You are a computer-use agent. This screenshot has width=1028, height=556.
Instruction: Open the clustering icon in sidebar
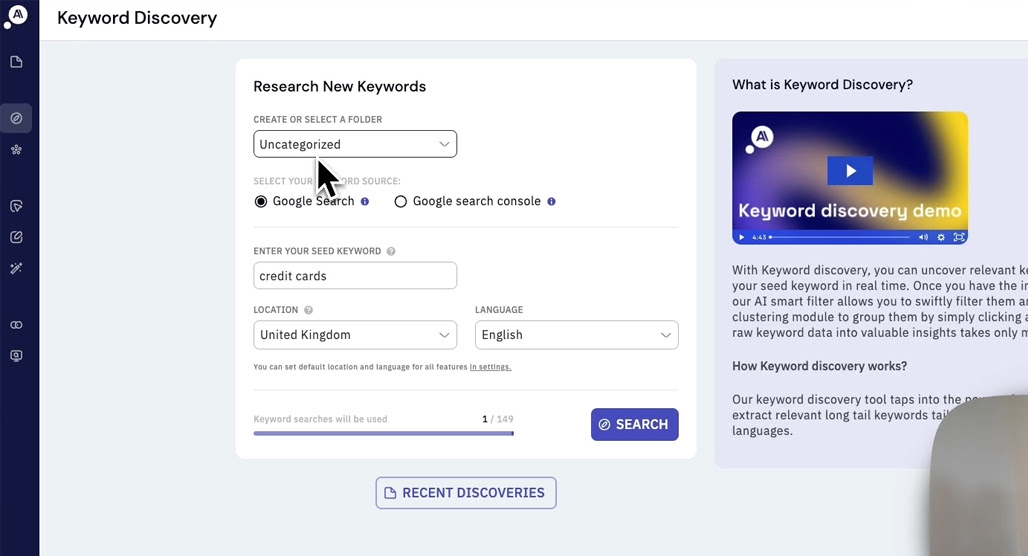coord(16,149)
